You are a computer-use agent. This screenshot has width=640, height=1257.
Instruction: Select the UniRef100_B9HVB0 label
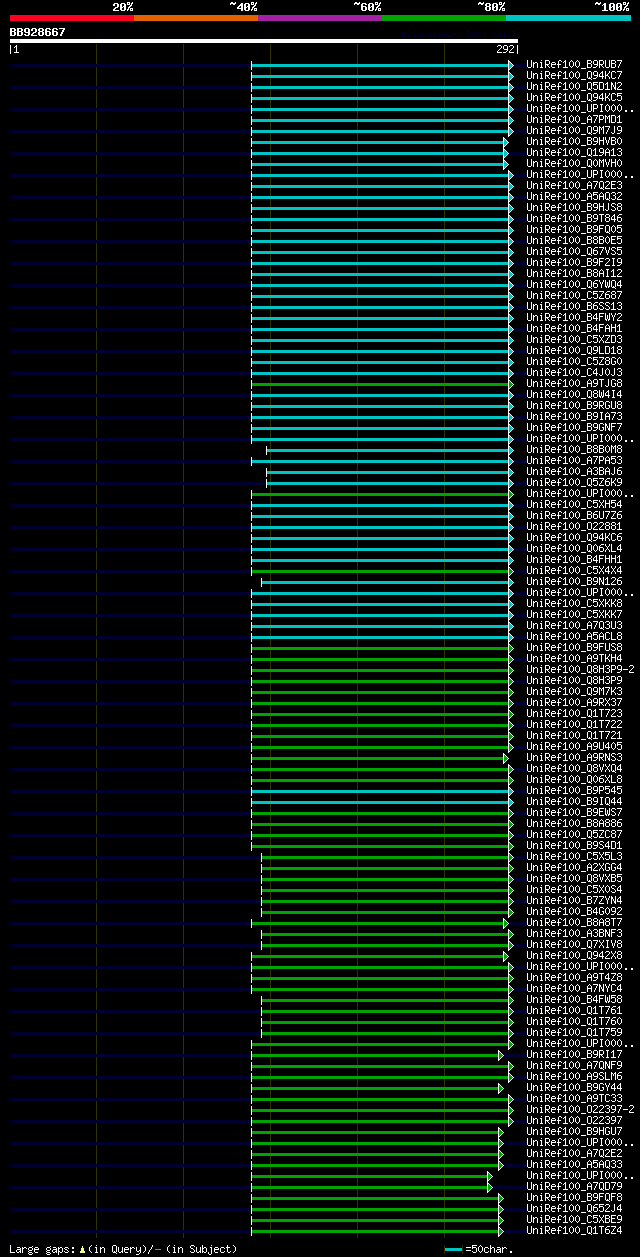(574, 141)
